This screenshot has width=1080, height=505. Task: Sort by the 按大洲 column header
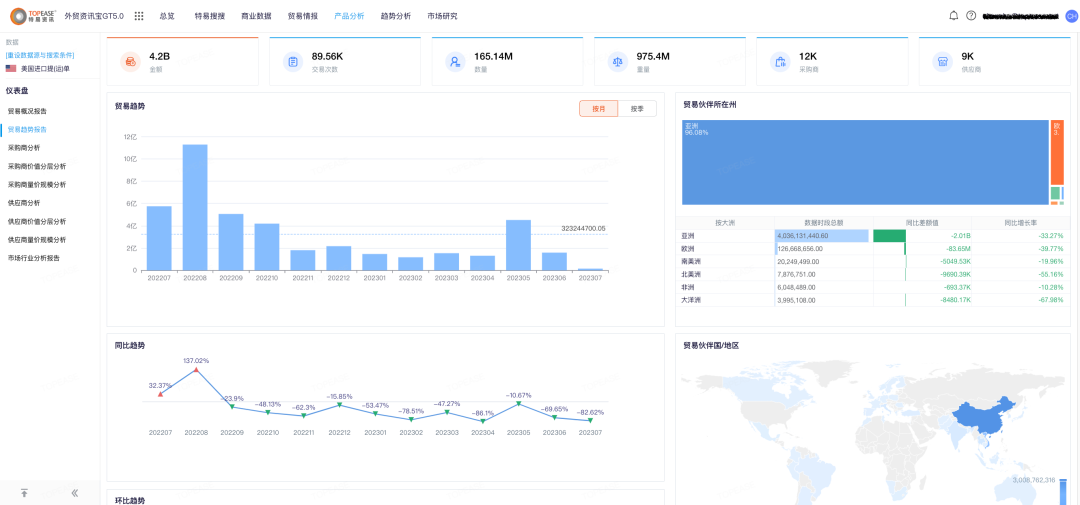(725, 223)
